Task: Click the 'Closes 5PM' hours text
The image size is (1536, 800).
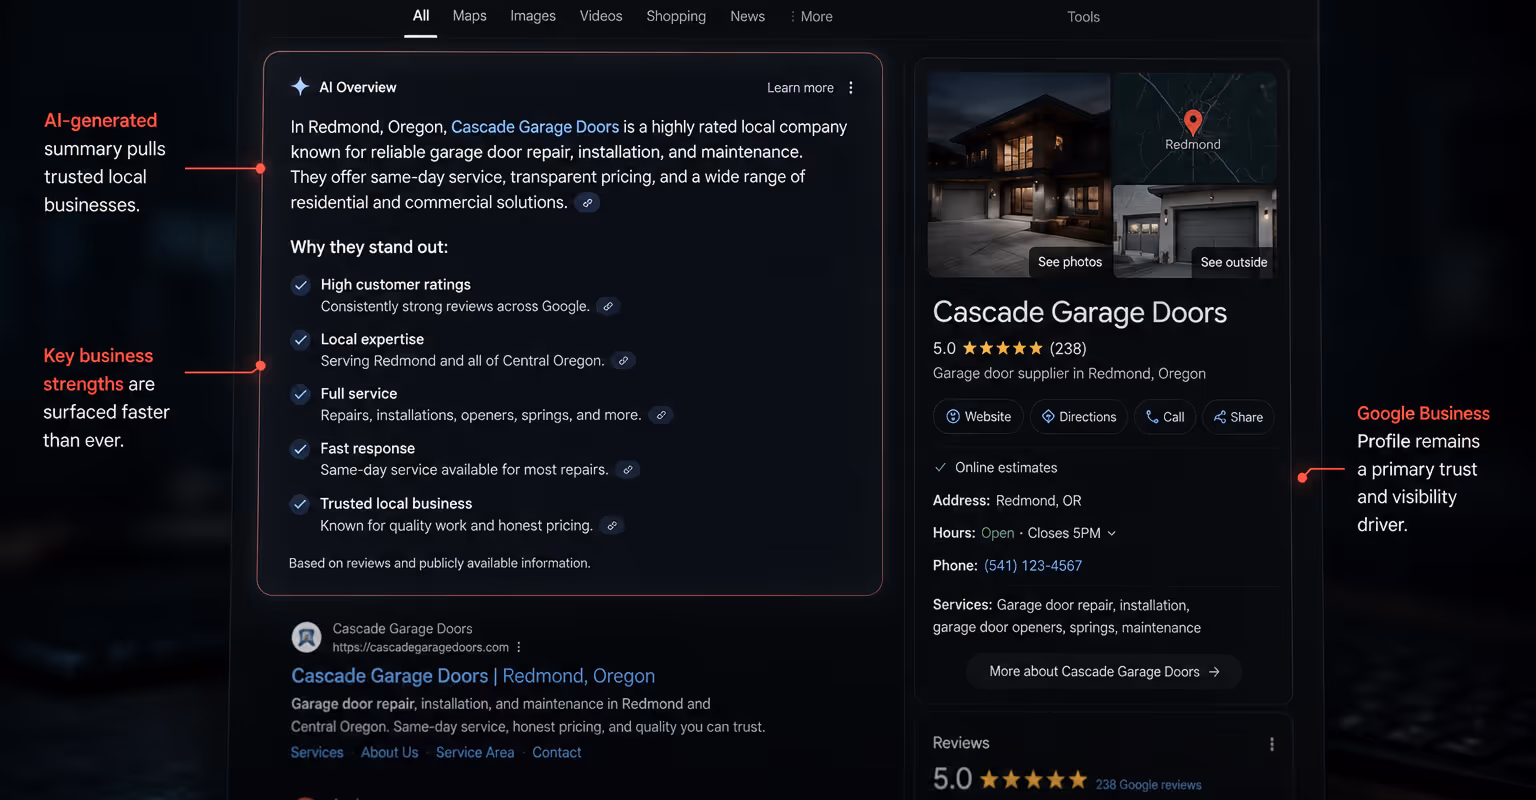Action: tap(1064, 534)
